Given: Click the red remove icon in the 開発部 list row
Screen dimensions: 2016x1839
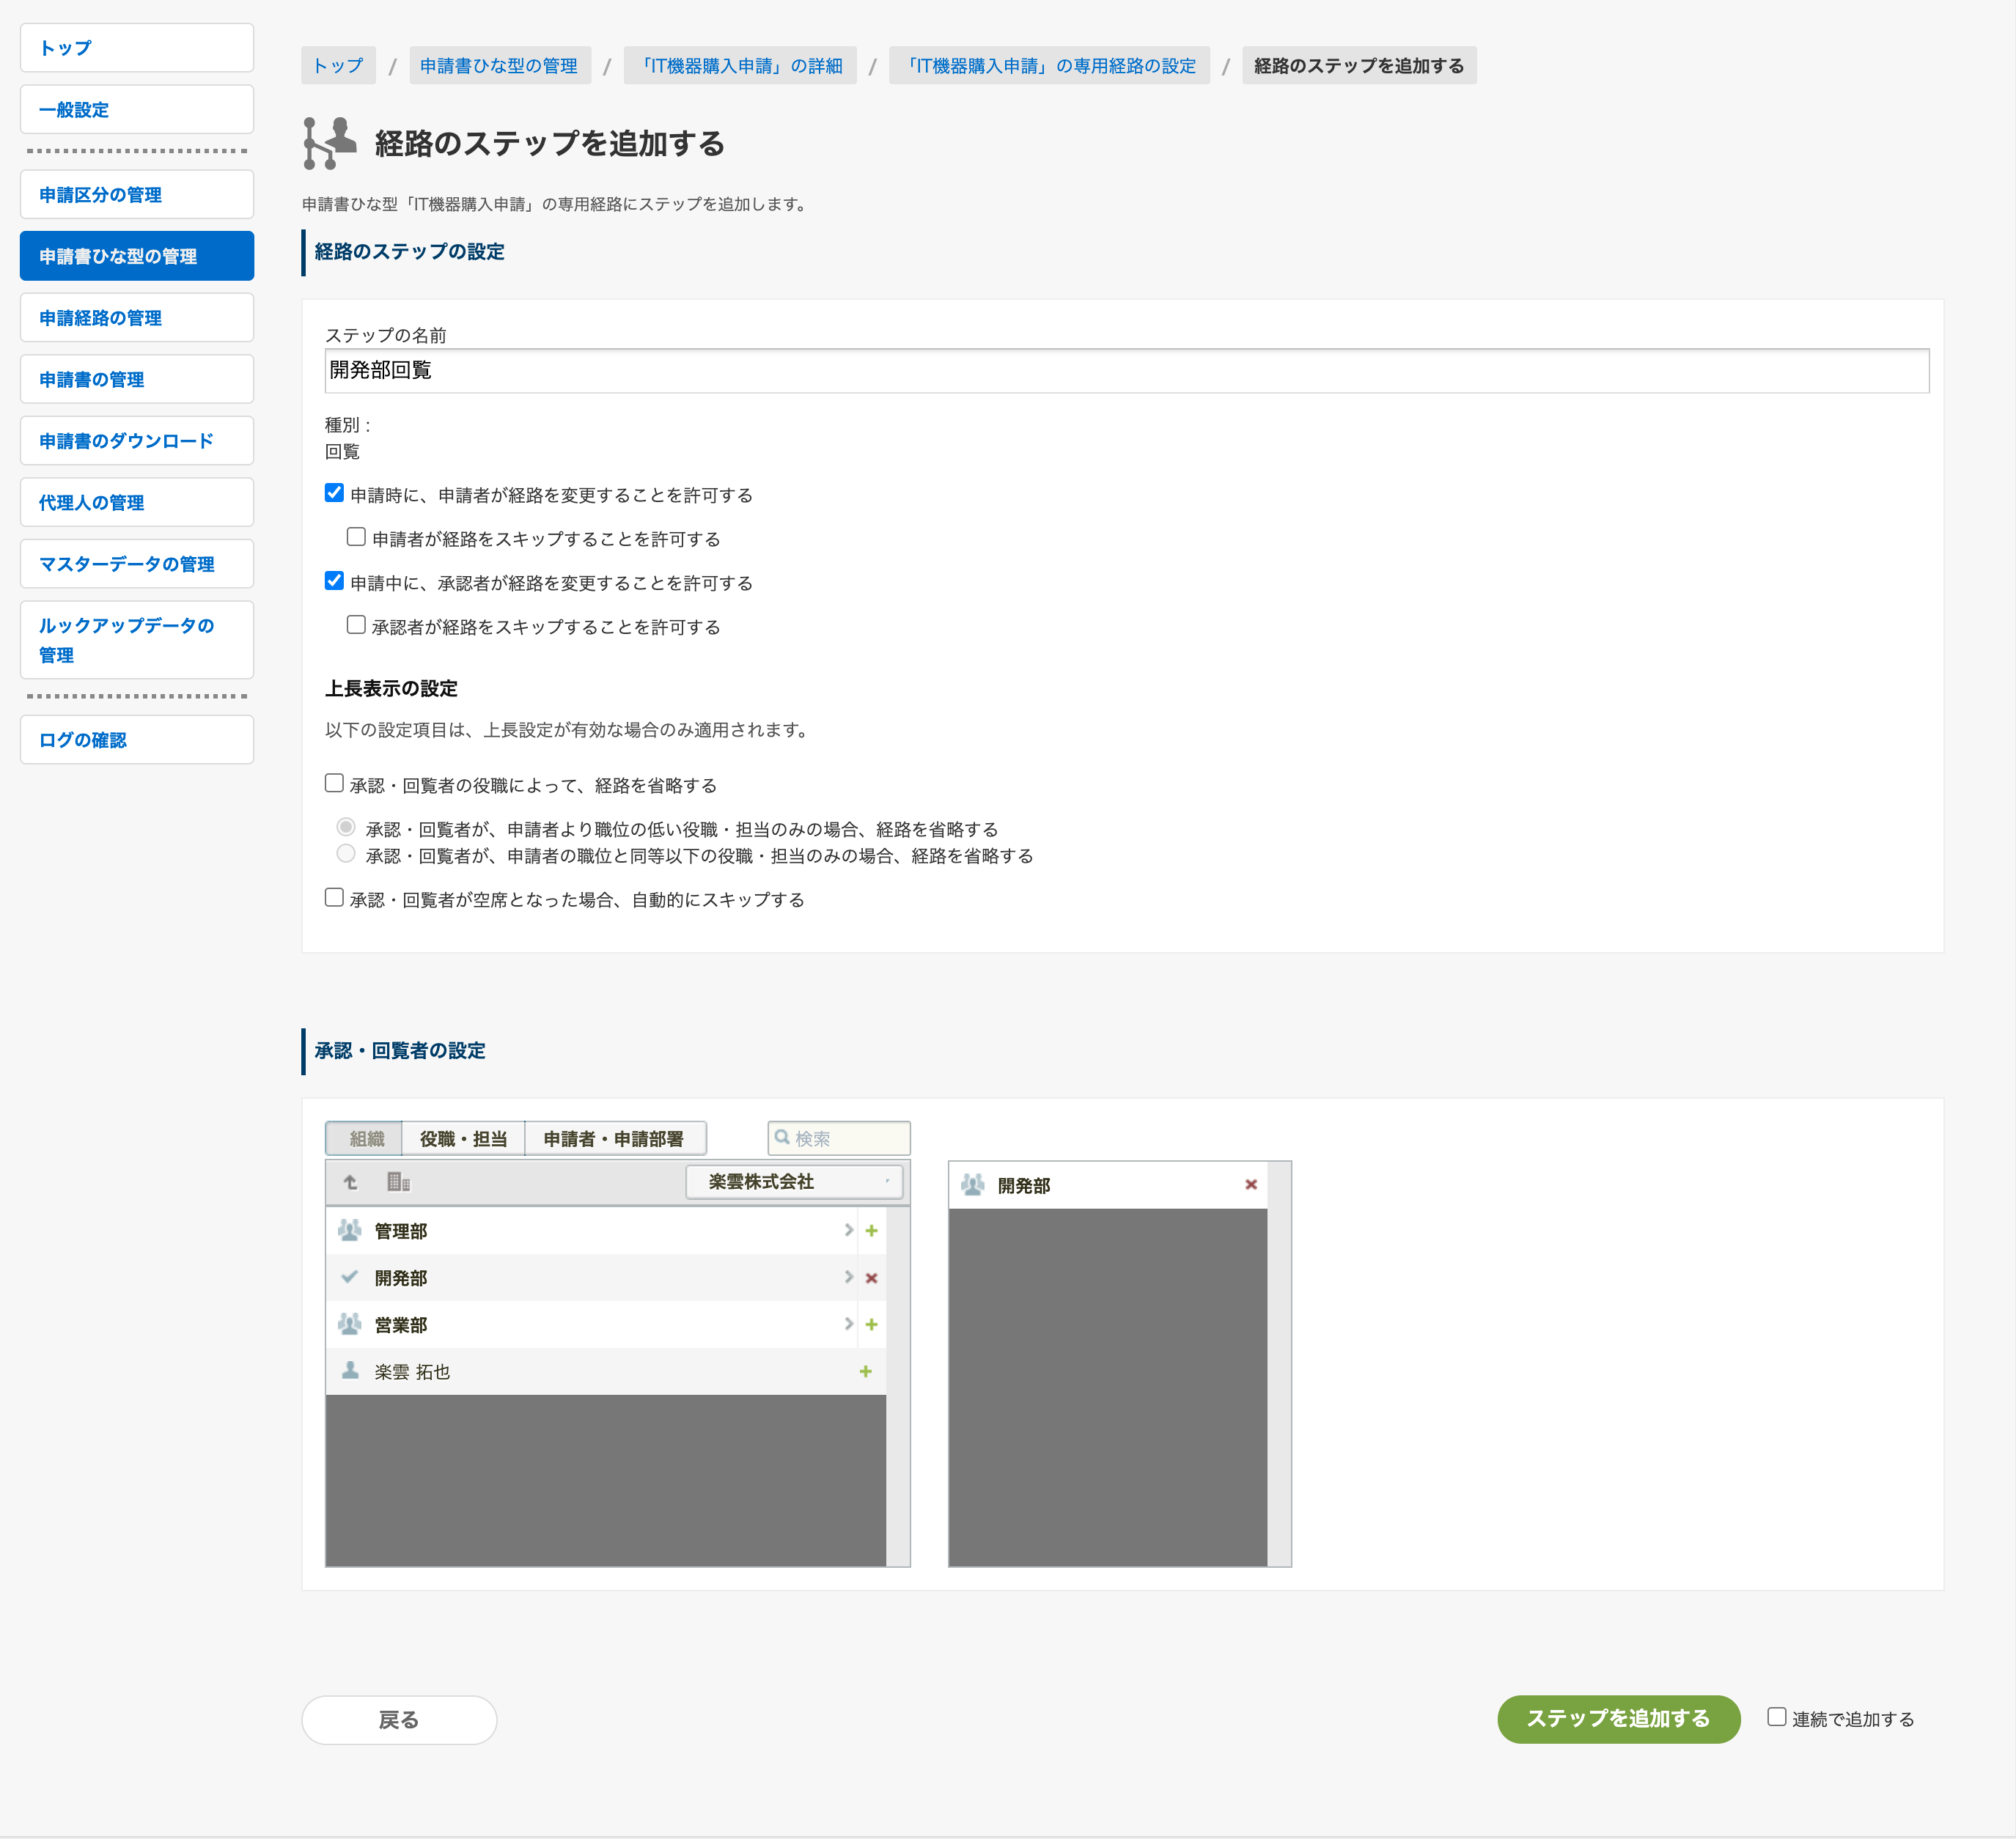Looking at the screenshot, I should pyautogui.click(x=871, y=1278).
